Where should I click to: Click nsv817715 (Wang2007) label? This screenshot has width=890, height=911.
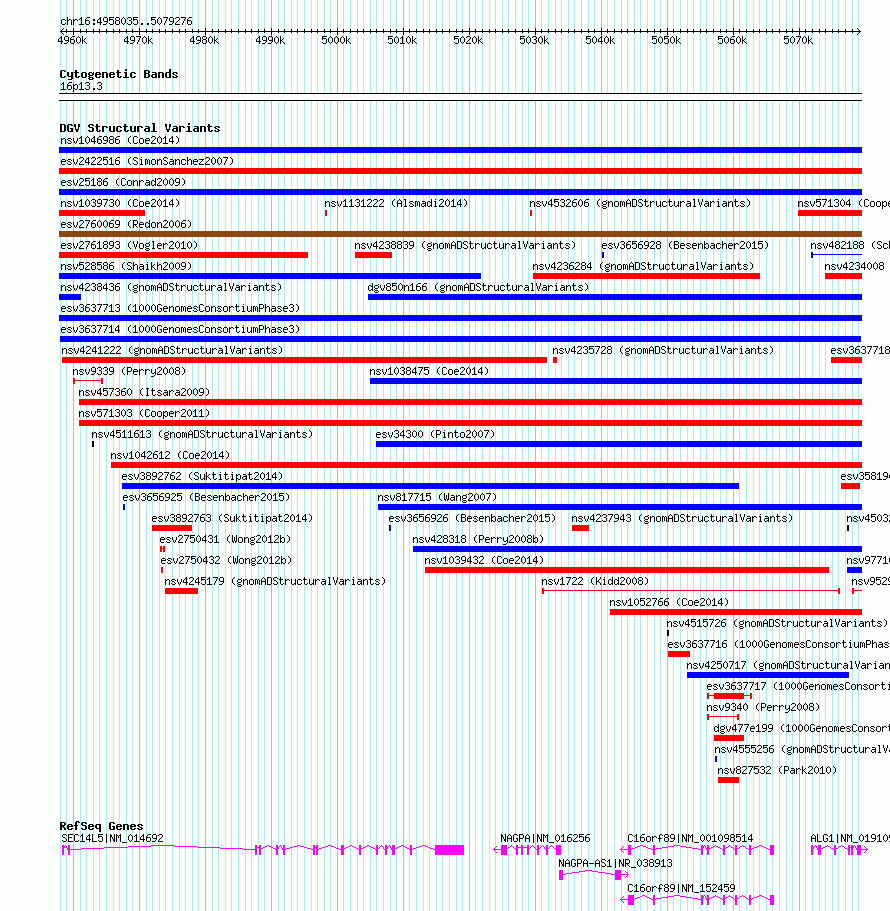click(x=437, y=497)
